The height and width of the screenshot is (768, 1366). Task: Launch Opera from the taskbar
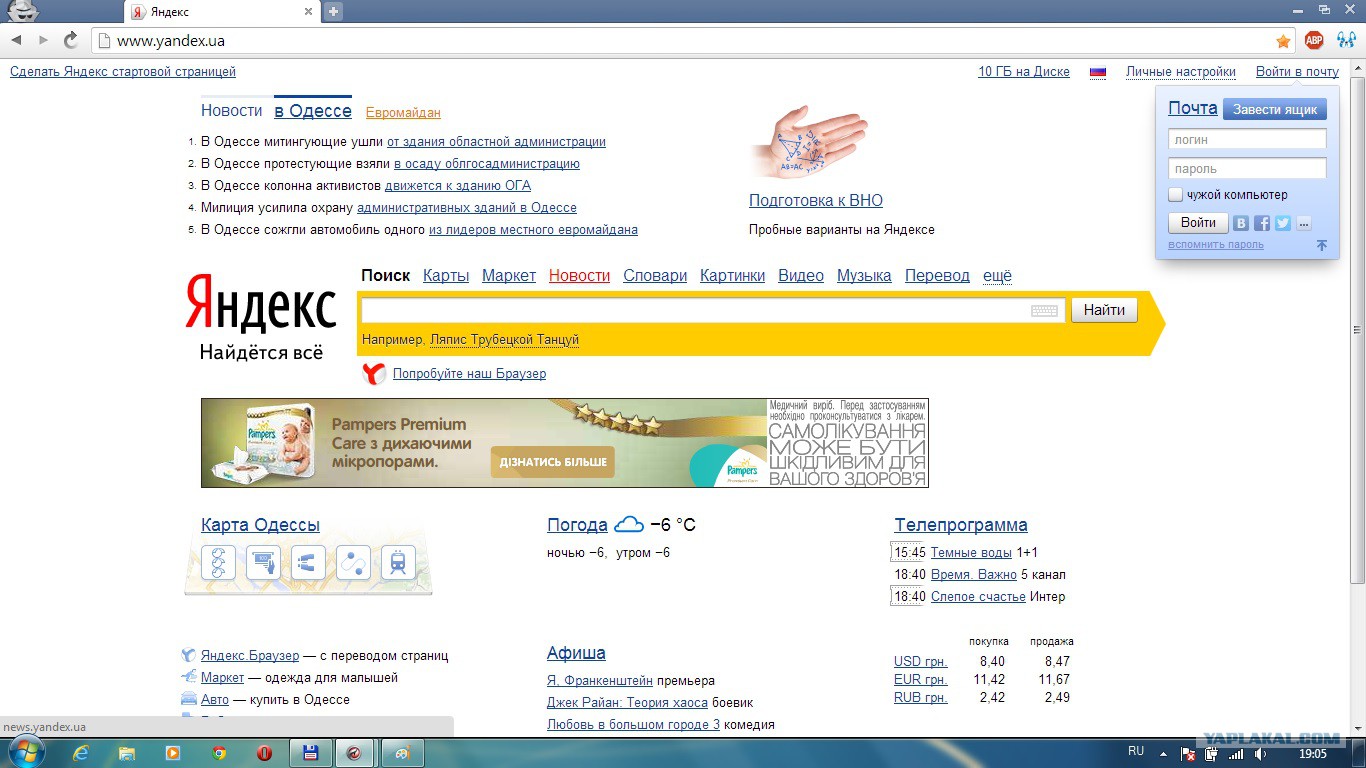tap(264, 753)
